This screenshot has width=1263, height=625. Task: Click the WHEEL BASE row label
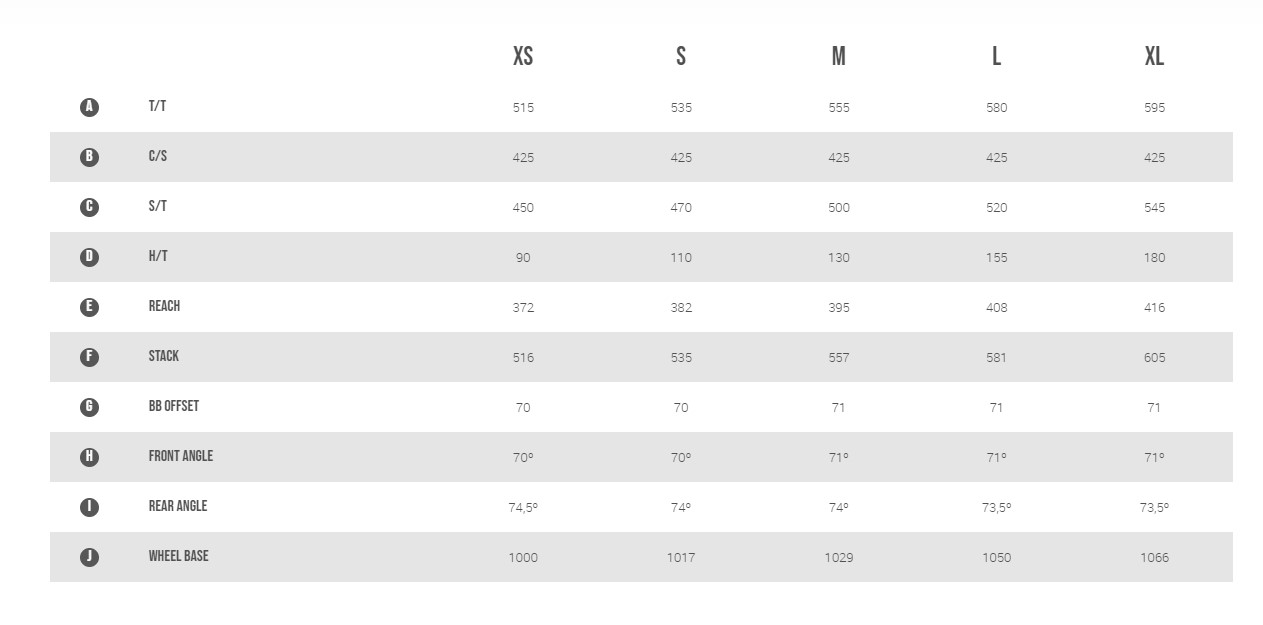point(179,556)
